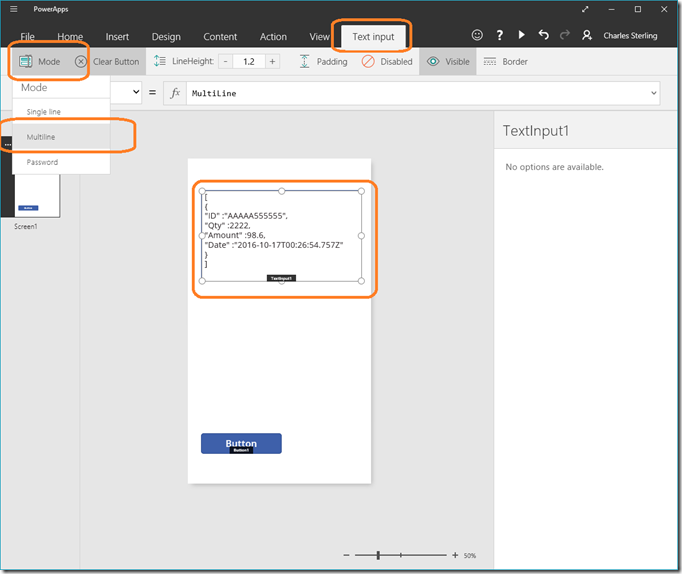
Task: Click the zoom slider handle
Action: (378, 555)
